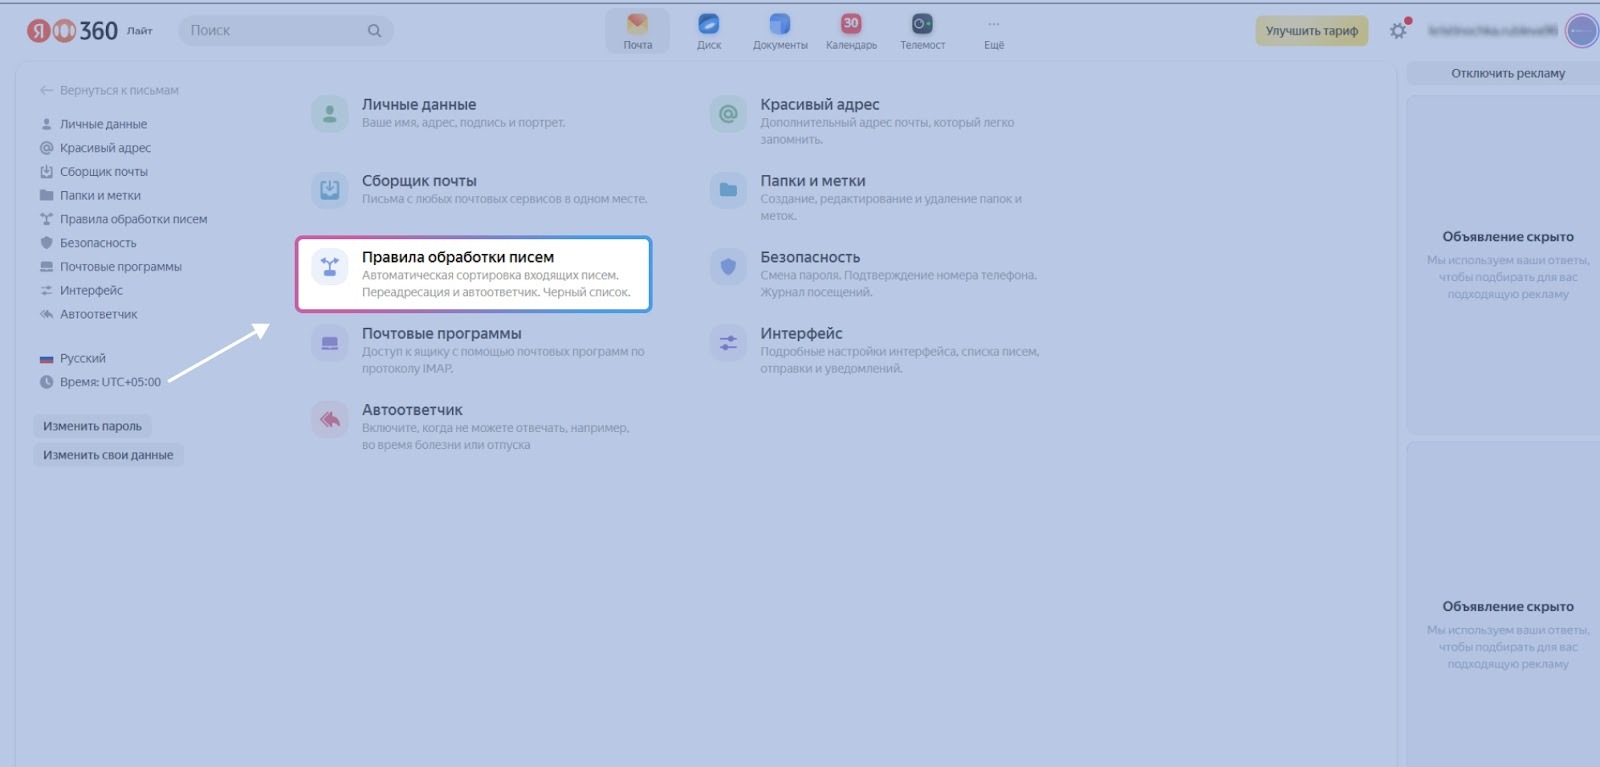Open the Русский language selector
Image resolution: width=1600 pixels, height=767 pixels.
(82, 358)
